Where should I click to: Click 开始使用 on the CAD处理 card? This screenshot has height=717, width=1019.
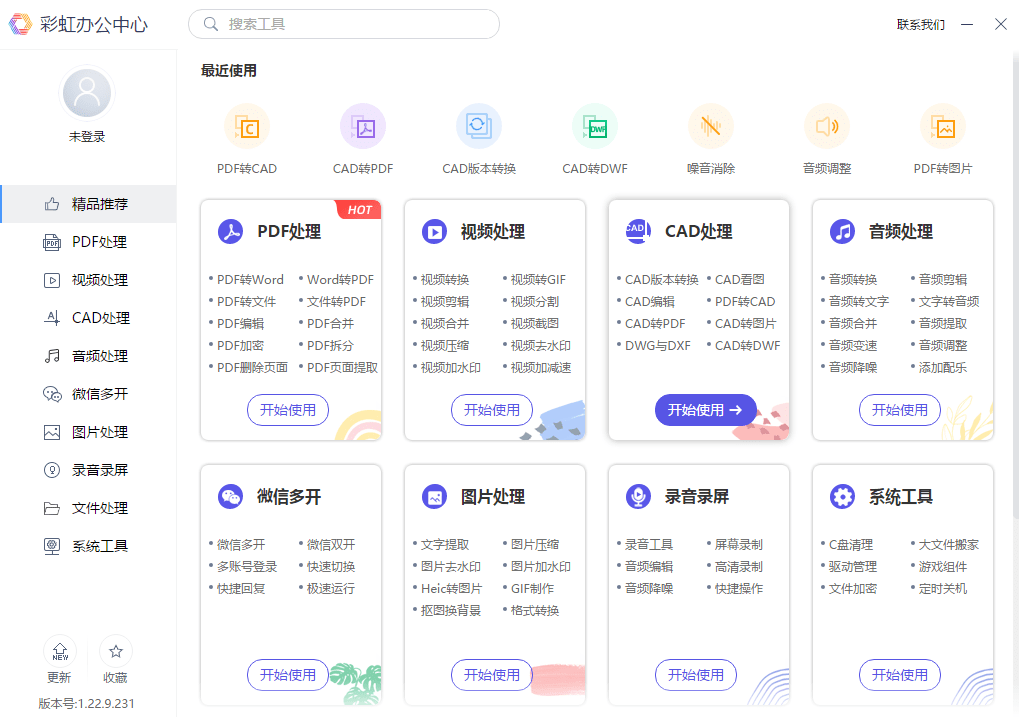705,410
